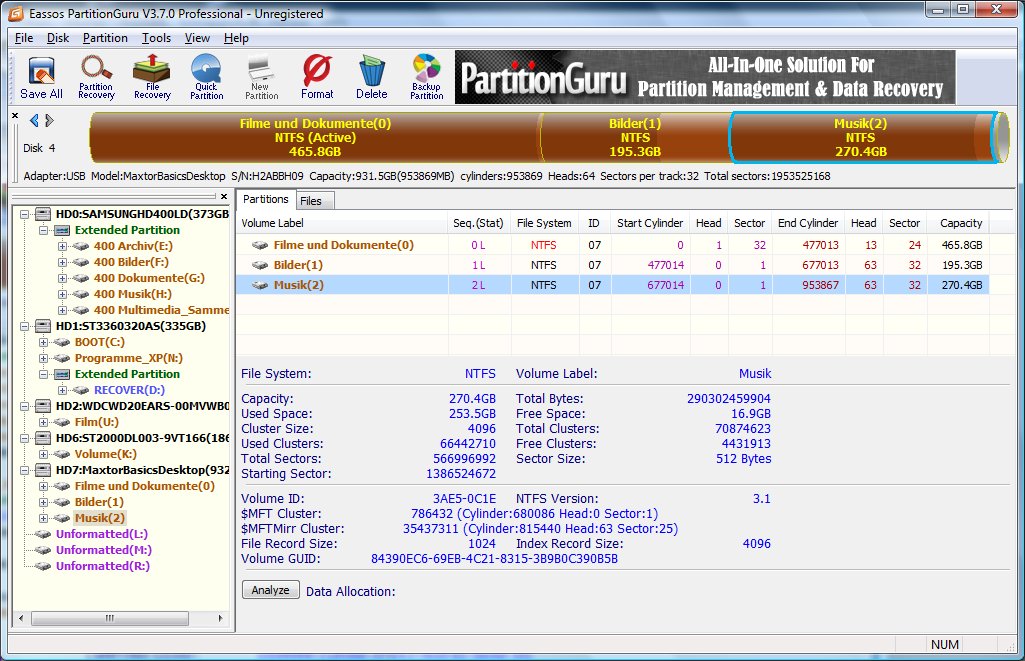Open the Disk menu
The width and height of the screenshot is (1025, 661).
58,38
